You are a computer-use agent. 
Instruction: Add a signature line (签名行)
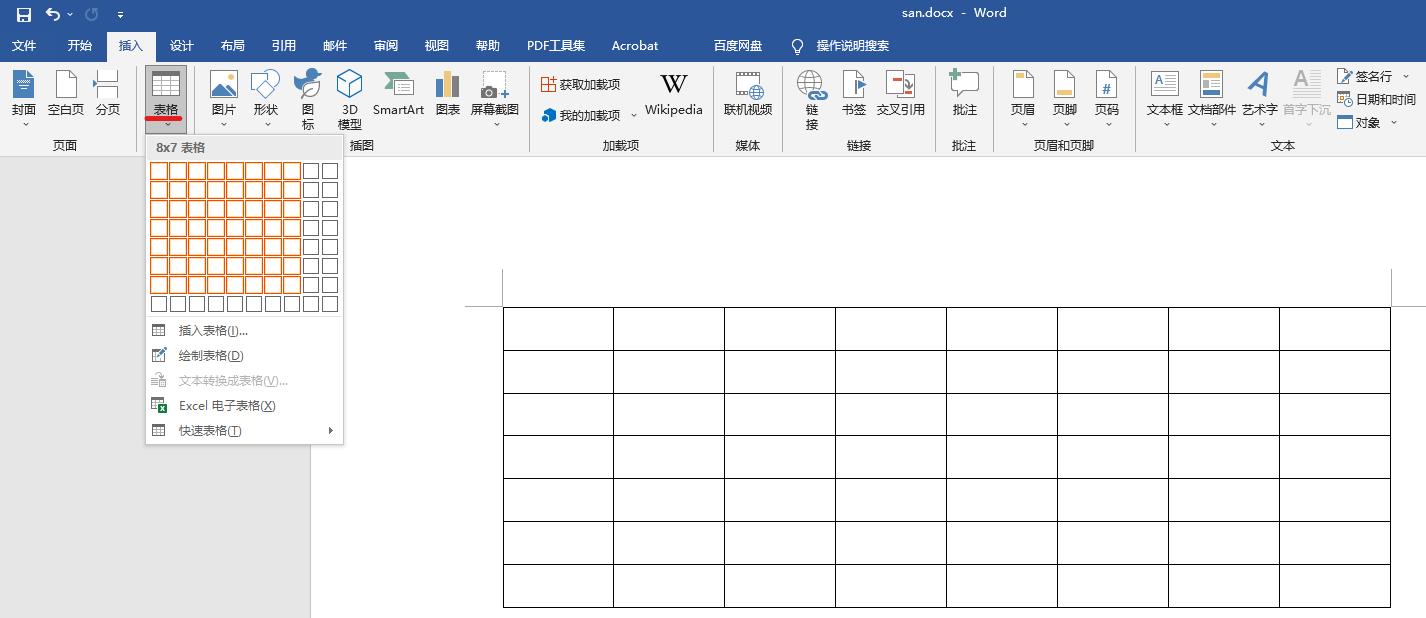click(1365, 77)
